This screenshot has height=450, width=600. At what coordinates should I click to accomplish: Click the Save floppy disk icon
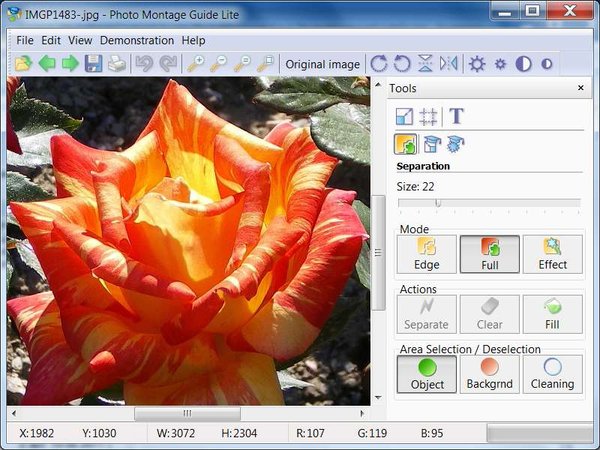93,64
